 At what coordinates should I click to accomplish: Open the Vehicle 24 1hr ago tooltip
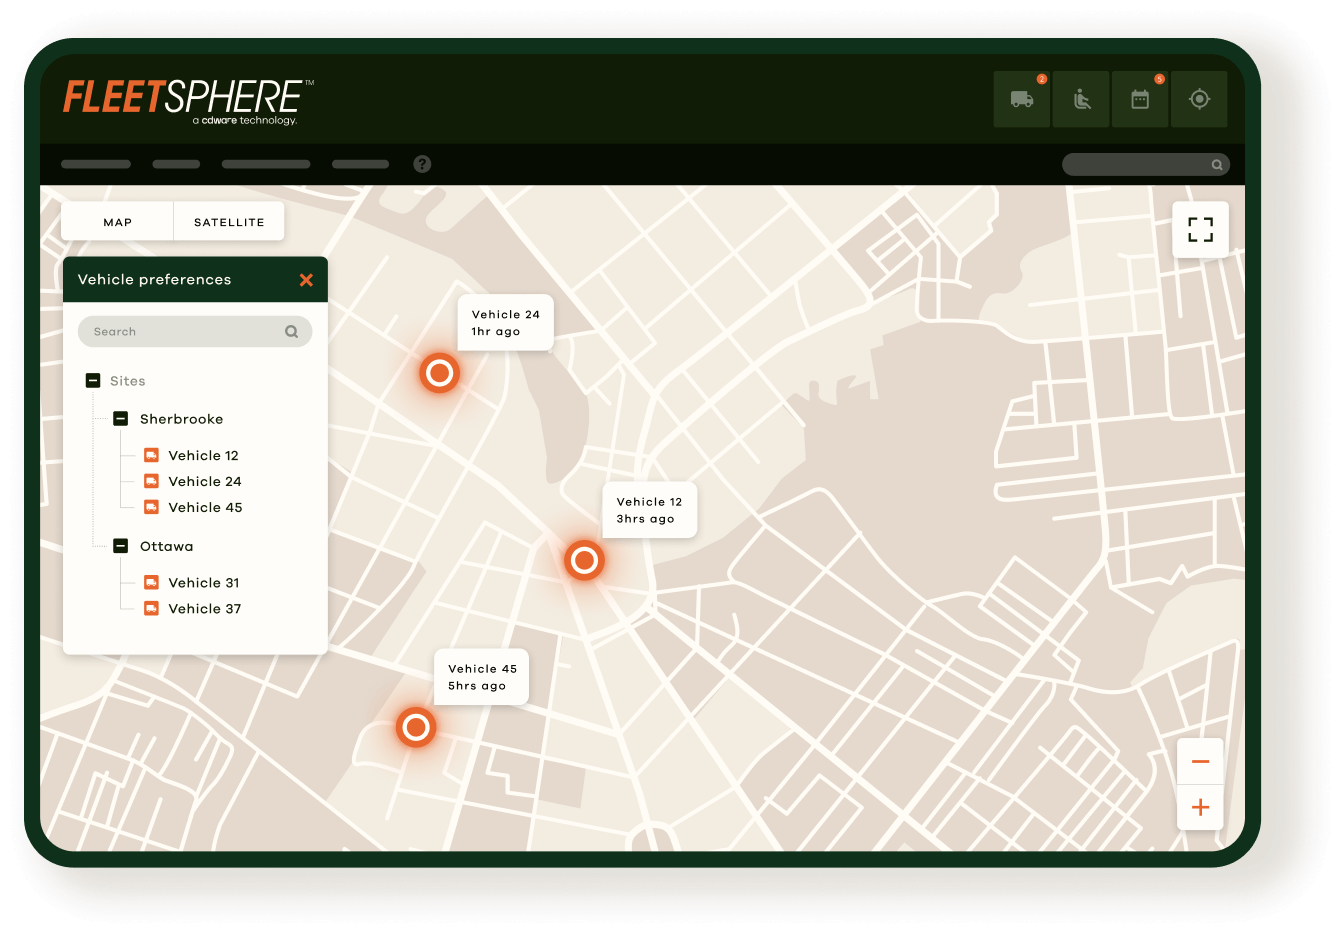point(505,323)
